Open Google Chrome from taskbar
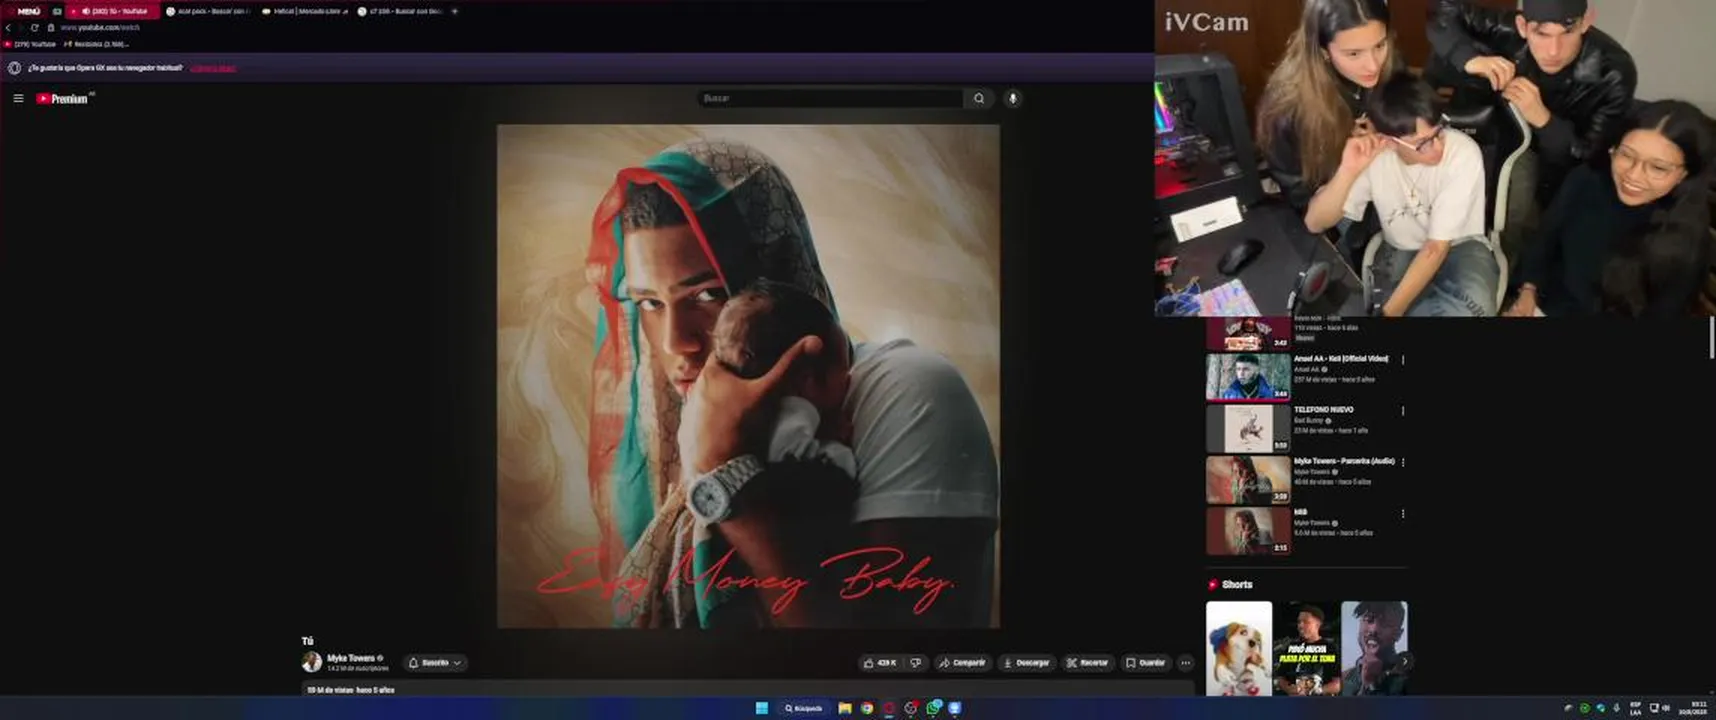1716x720 pixels. point(867,708)
